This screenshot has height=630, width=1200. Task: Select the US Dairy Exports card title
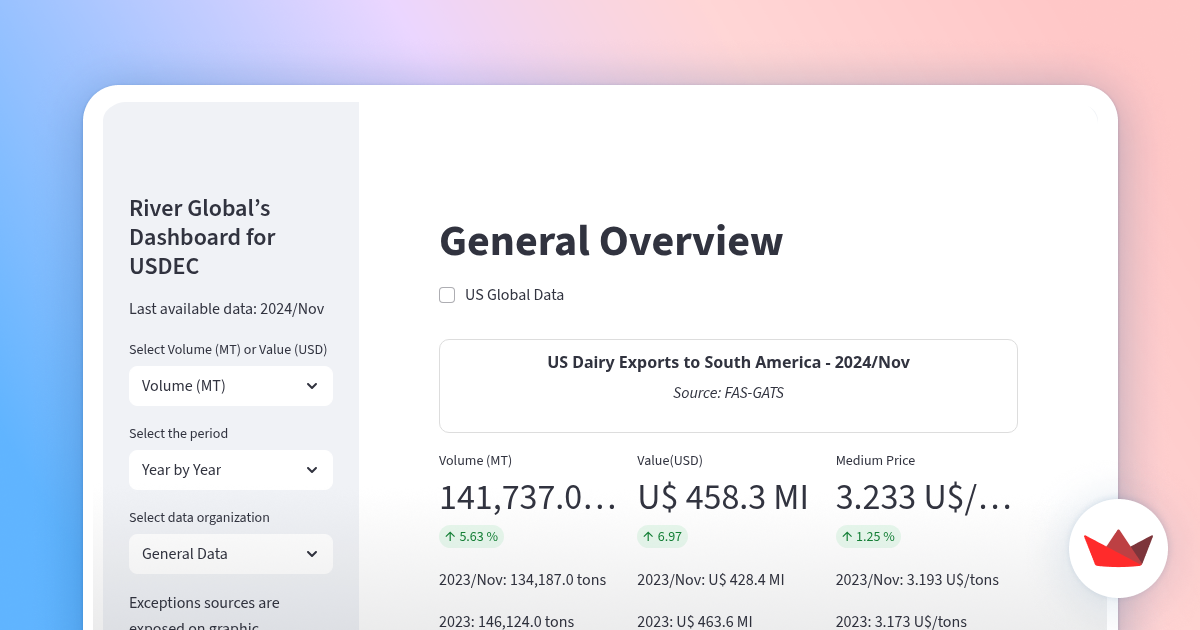click(728, 362)
